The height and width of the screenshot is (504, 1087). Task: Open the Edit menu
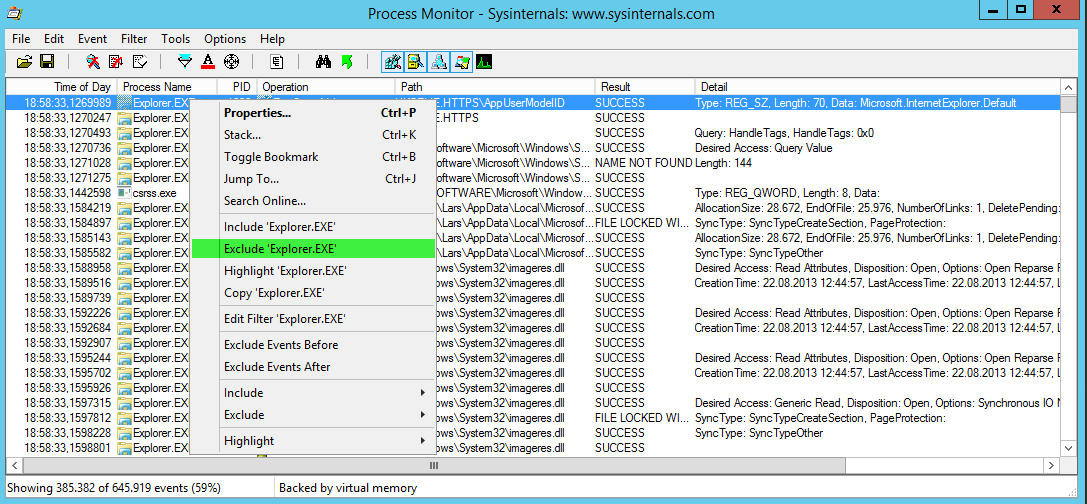[54, 39]
